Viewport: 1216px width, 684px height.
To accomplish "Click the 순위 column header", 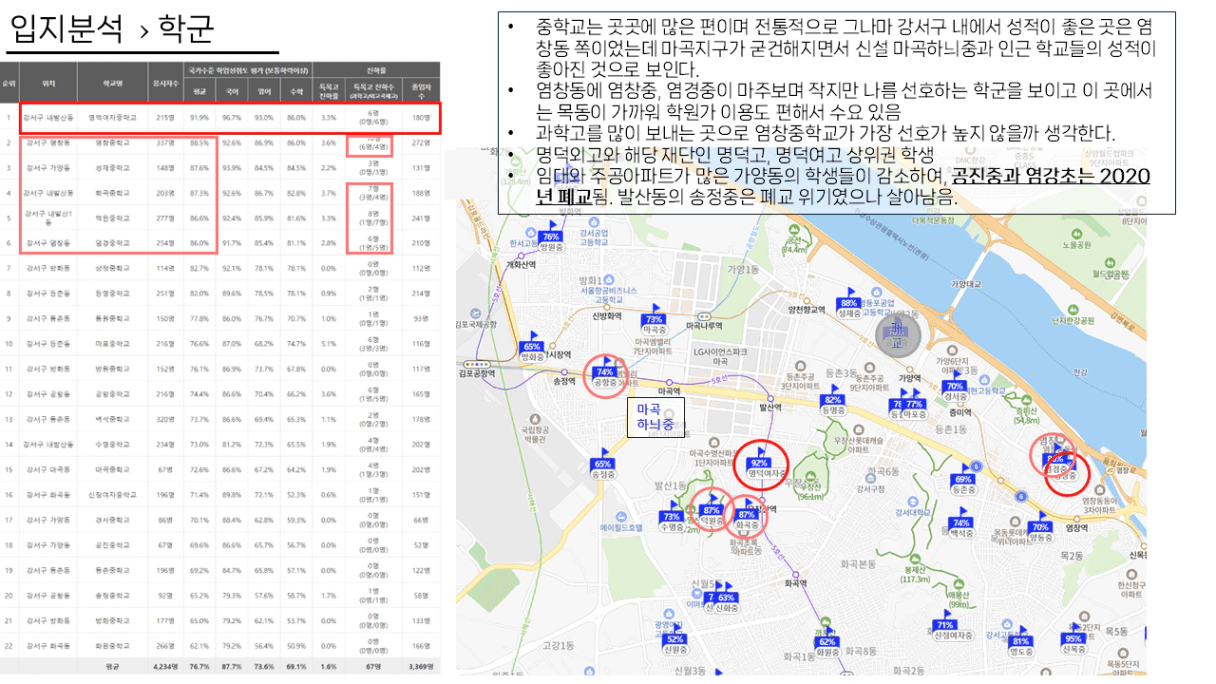I will point(9,85).
